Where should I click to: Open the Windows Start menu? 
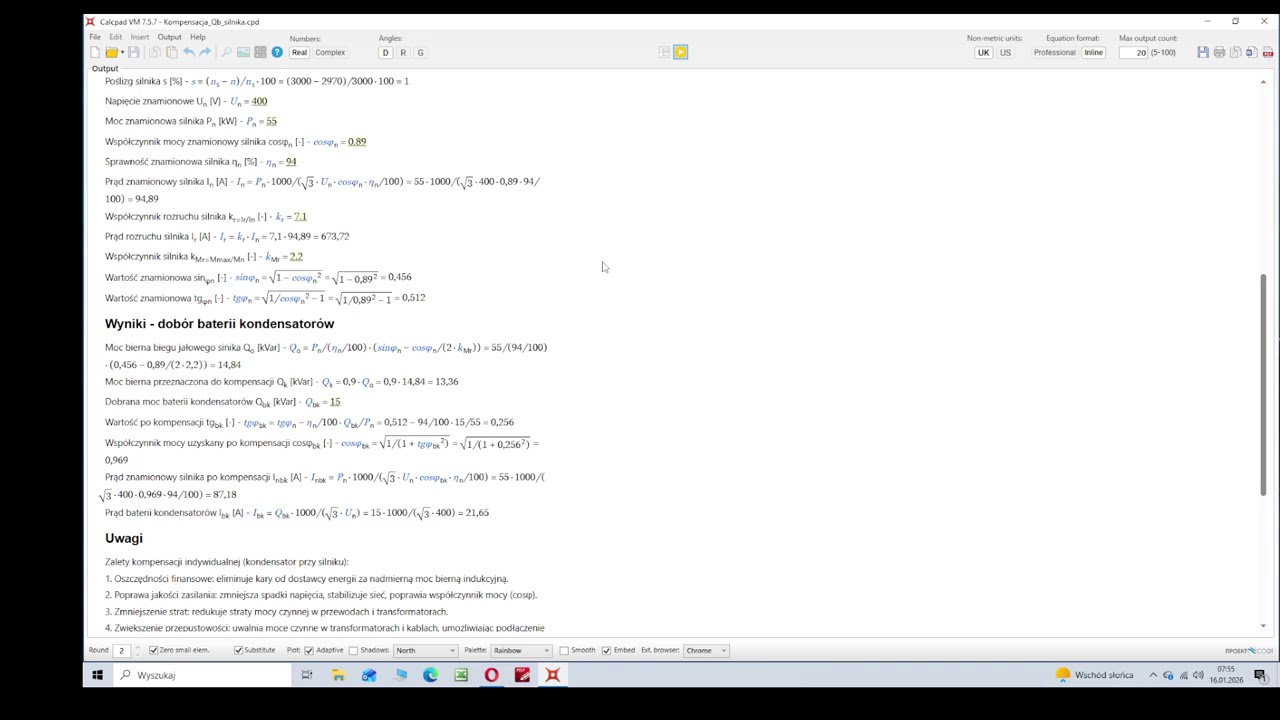click(97, 675)
